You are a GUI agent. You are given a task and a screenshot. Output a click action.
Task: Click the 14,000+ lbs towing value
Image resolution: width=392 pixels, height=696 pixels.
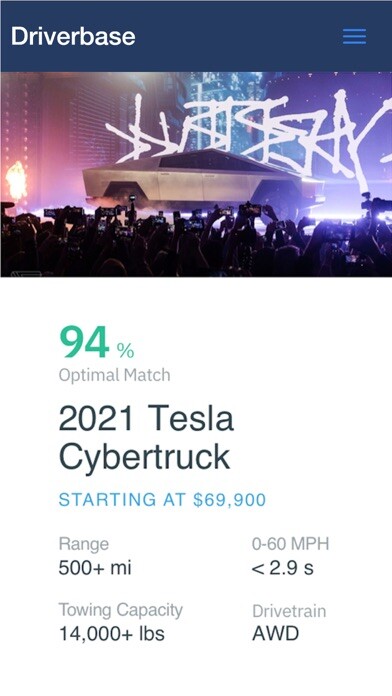(x=112, y=634)
